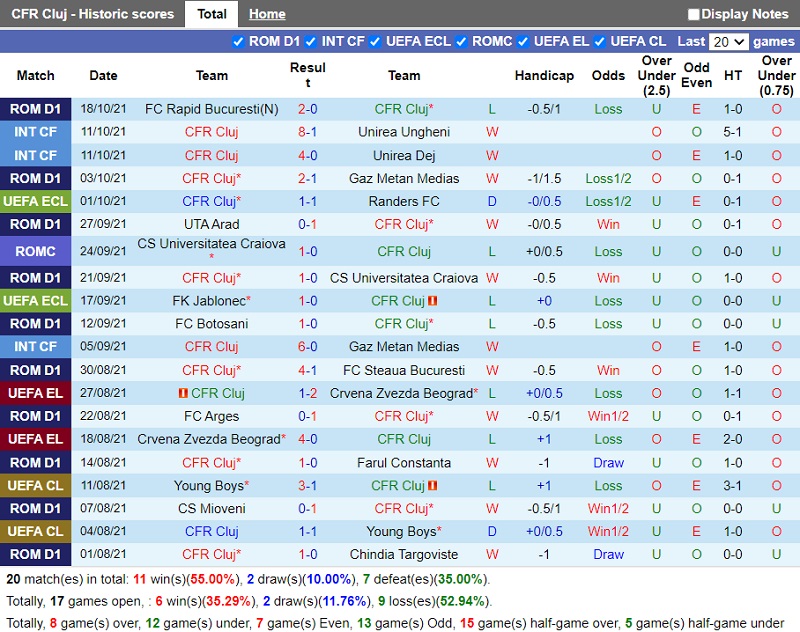The image size is (800, 632).
Task: Switch to the Home tab
Action: click(267, 14)
